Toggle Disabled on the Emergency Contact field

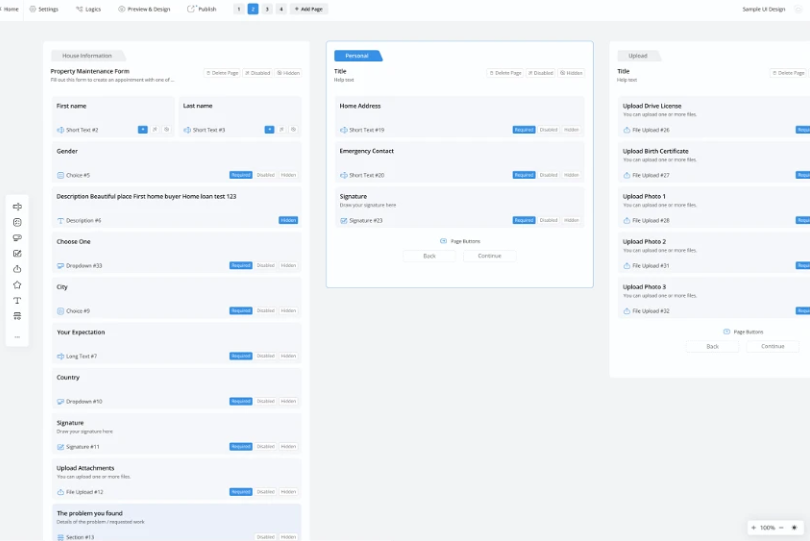coord(549,175)
